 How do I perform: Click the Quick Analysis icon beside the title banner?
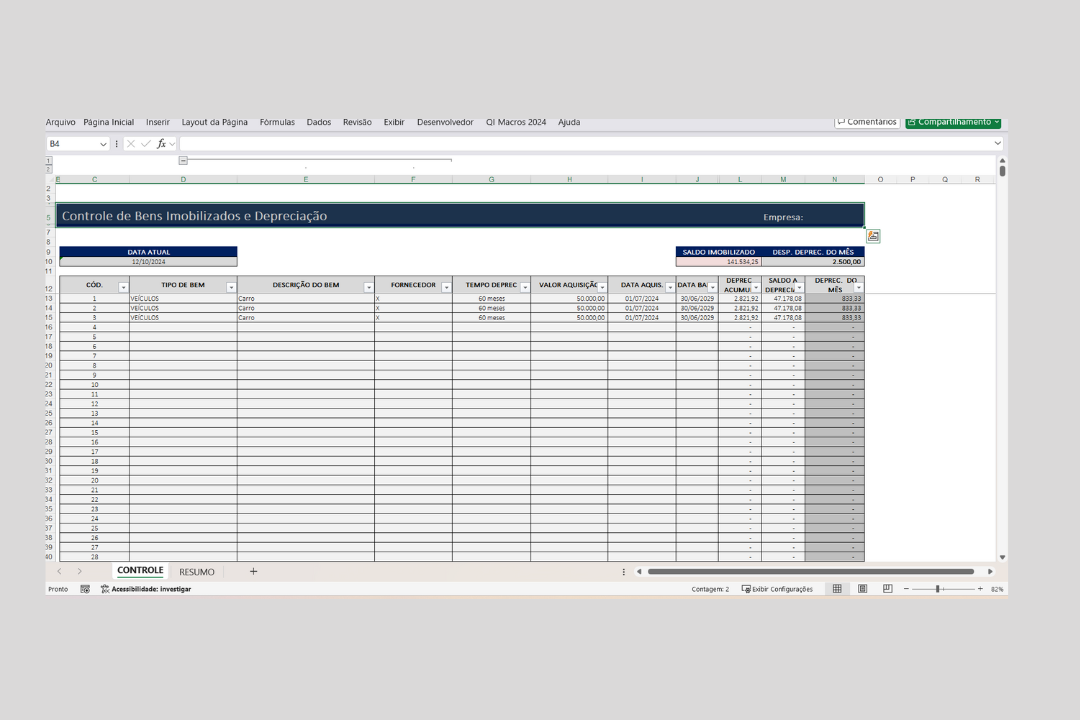pos(873,236)
